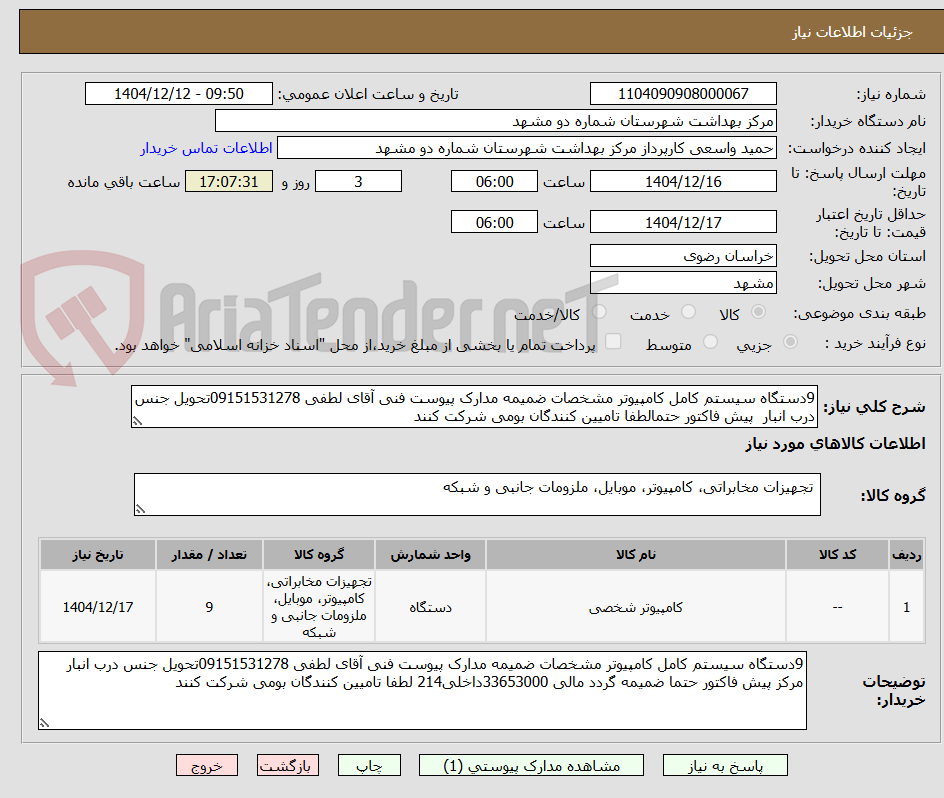Viewport: 944px width, 798px height.
Task: Click the 'بازگشت' back button
Action: (288, 765)
